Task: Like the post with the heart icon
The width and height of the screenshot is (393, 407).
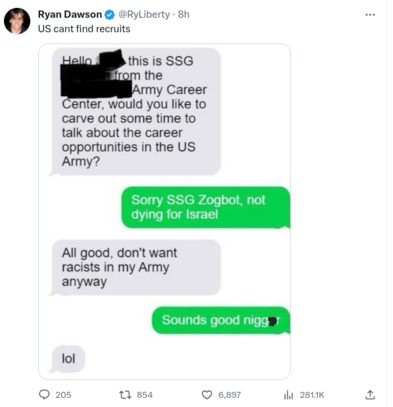Action: point(207,395)
